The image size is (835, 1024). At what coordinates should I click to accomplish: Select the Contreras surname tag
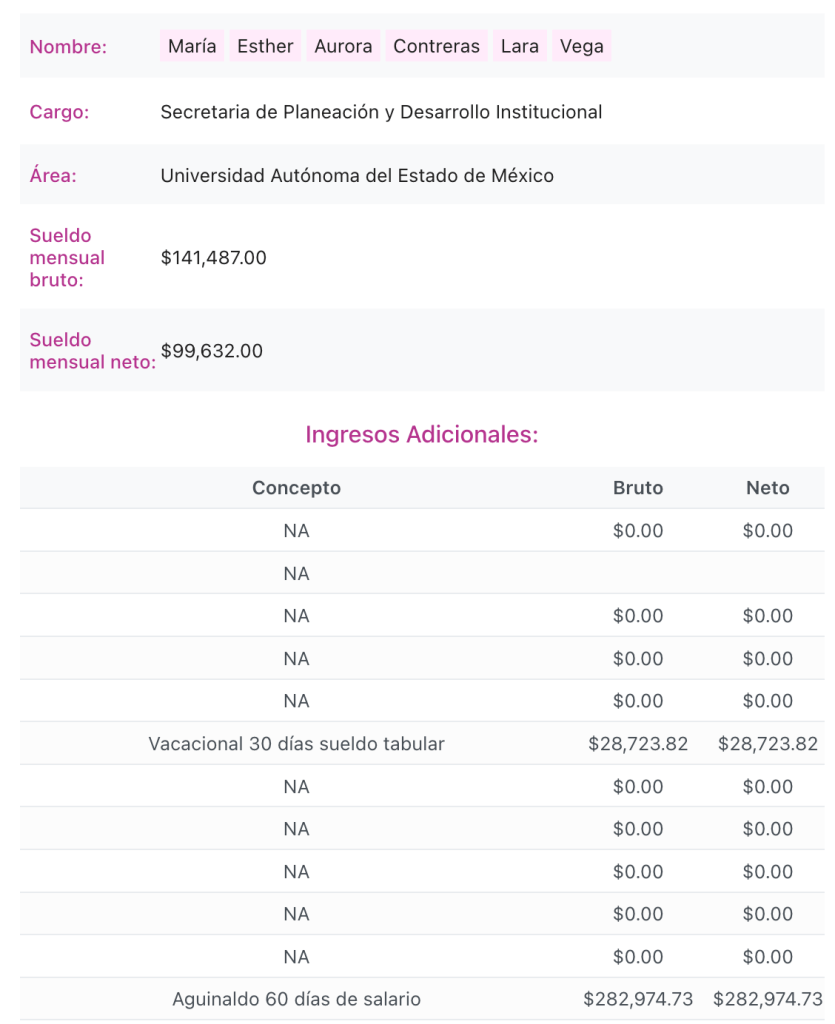[x=436, y=46]
